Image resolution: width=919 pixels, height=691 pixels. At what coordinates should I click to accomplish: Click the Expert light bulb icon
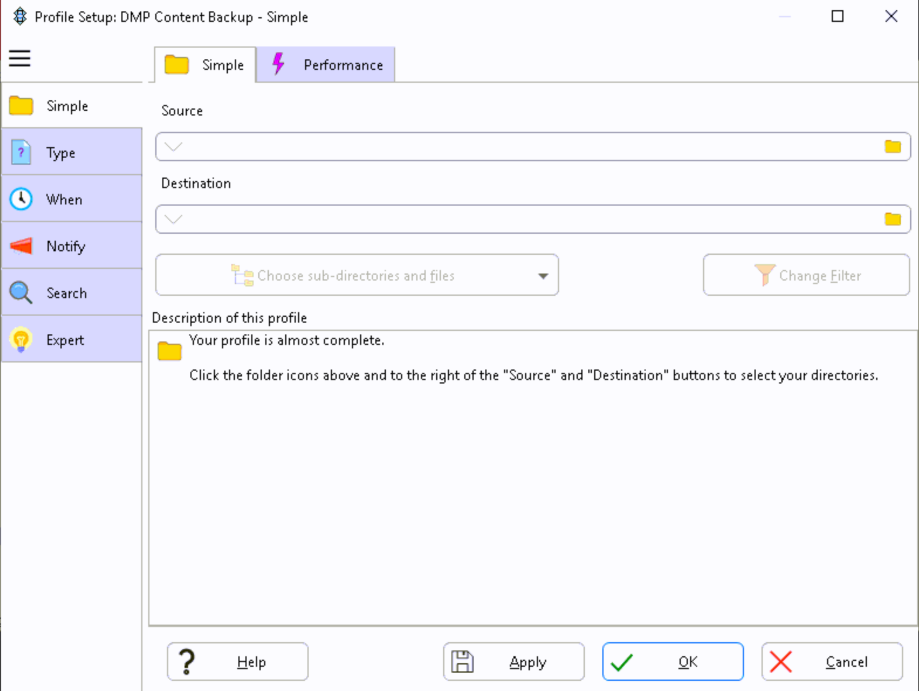(21, 340)
